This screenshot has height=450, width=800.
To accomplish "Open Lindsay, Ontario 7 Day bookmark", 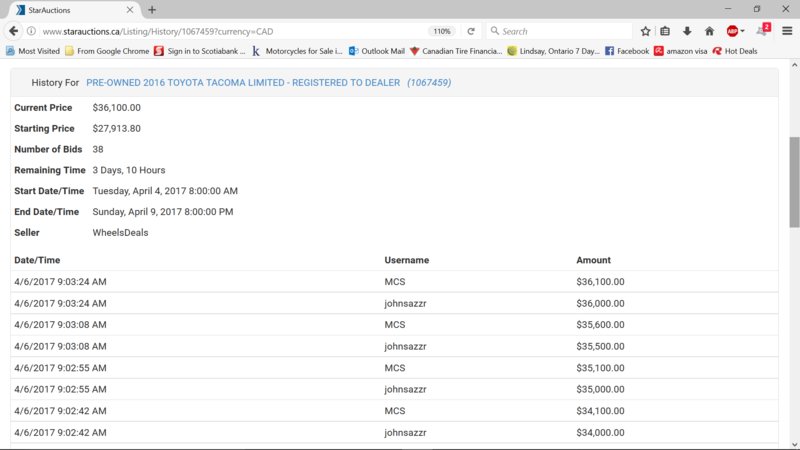I will [554, 51].
